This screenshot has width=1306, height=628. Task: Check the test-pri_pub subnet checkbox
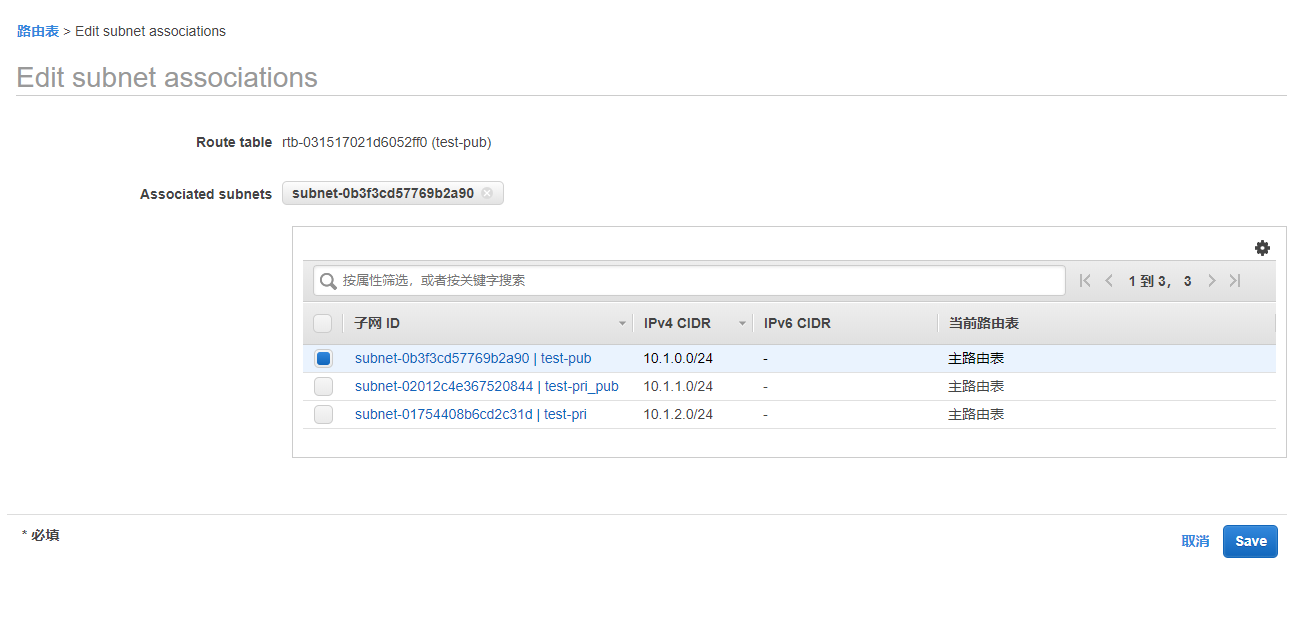pyautogui.click(x=323, y=386)
